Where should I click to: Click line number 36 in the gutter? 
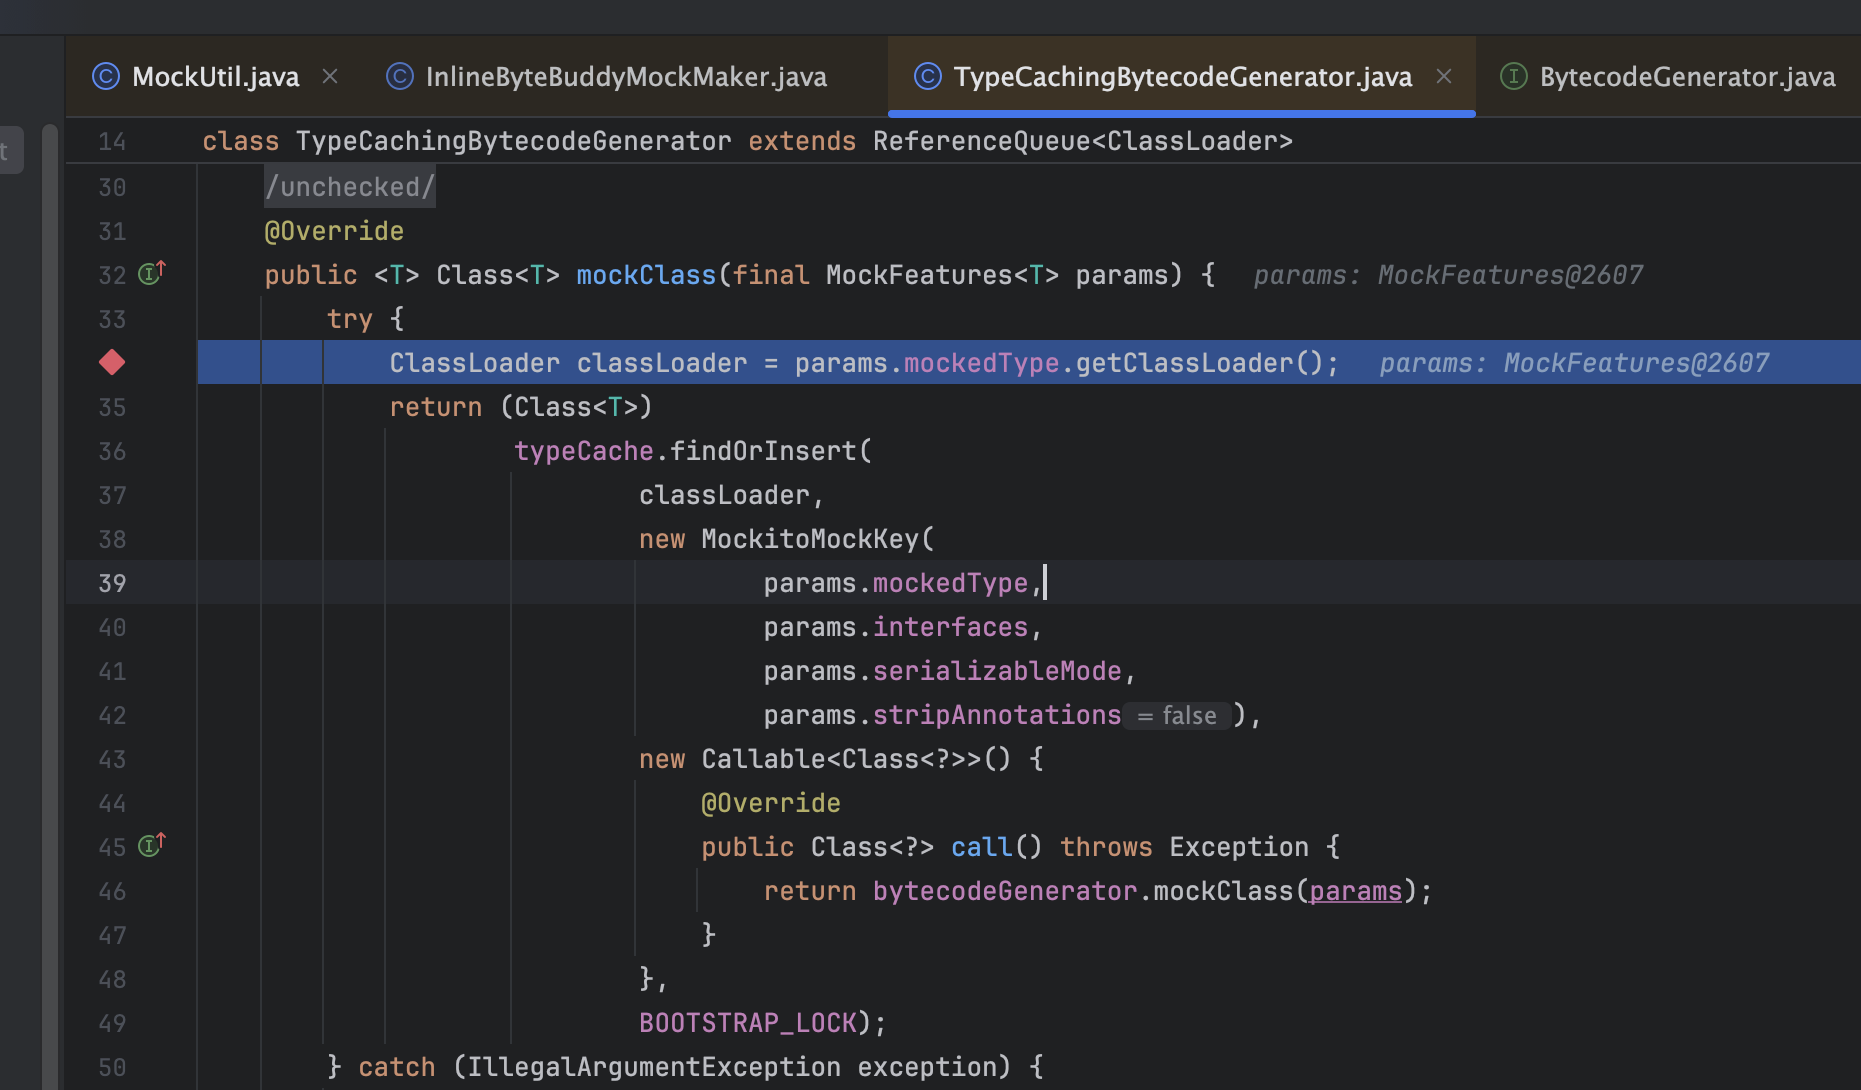112,451
